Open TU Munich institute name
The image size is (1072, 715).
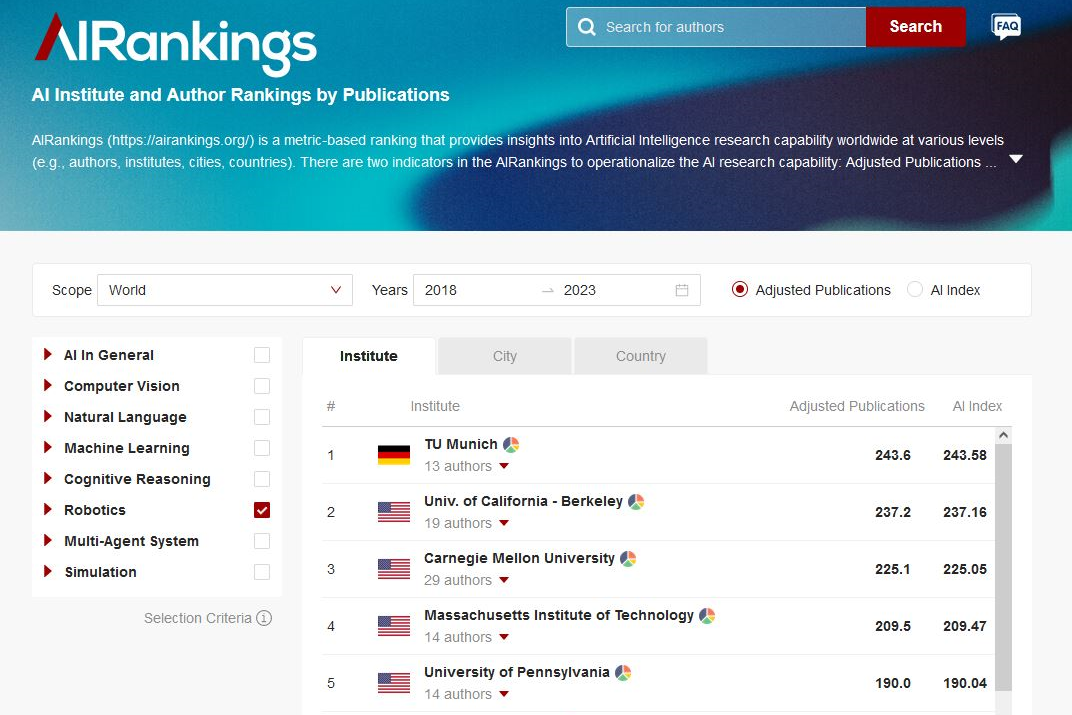[461, 444]
